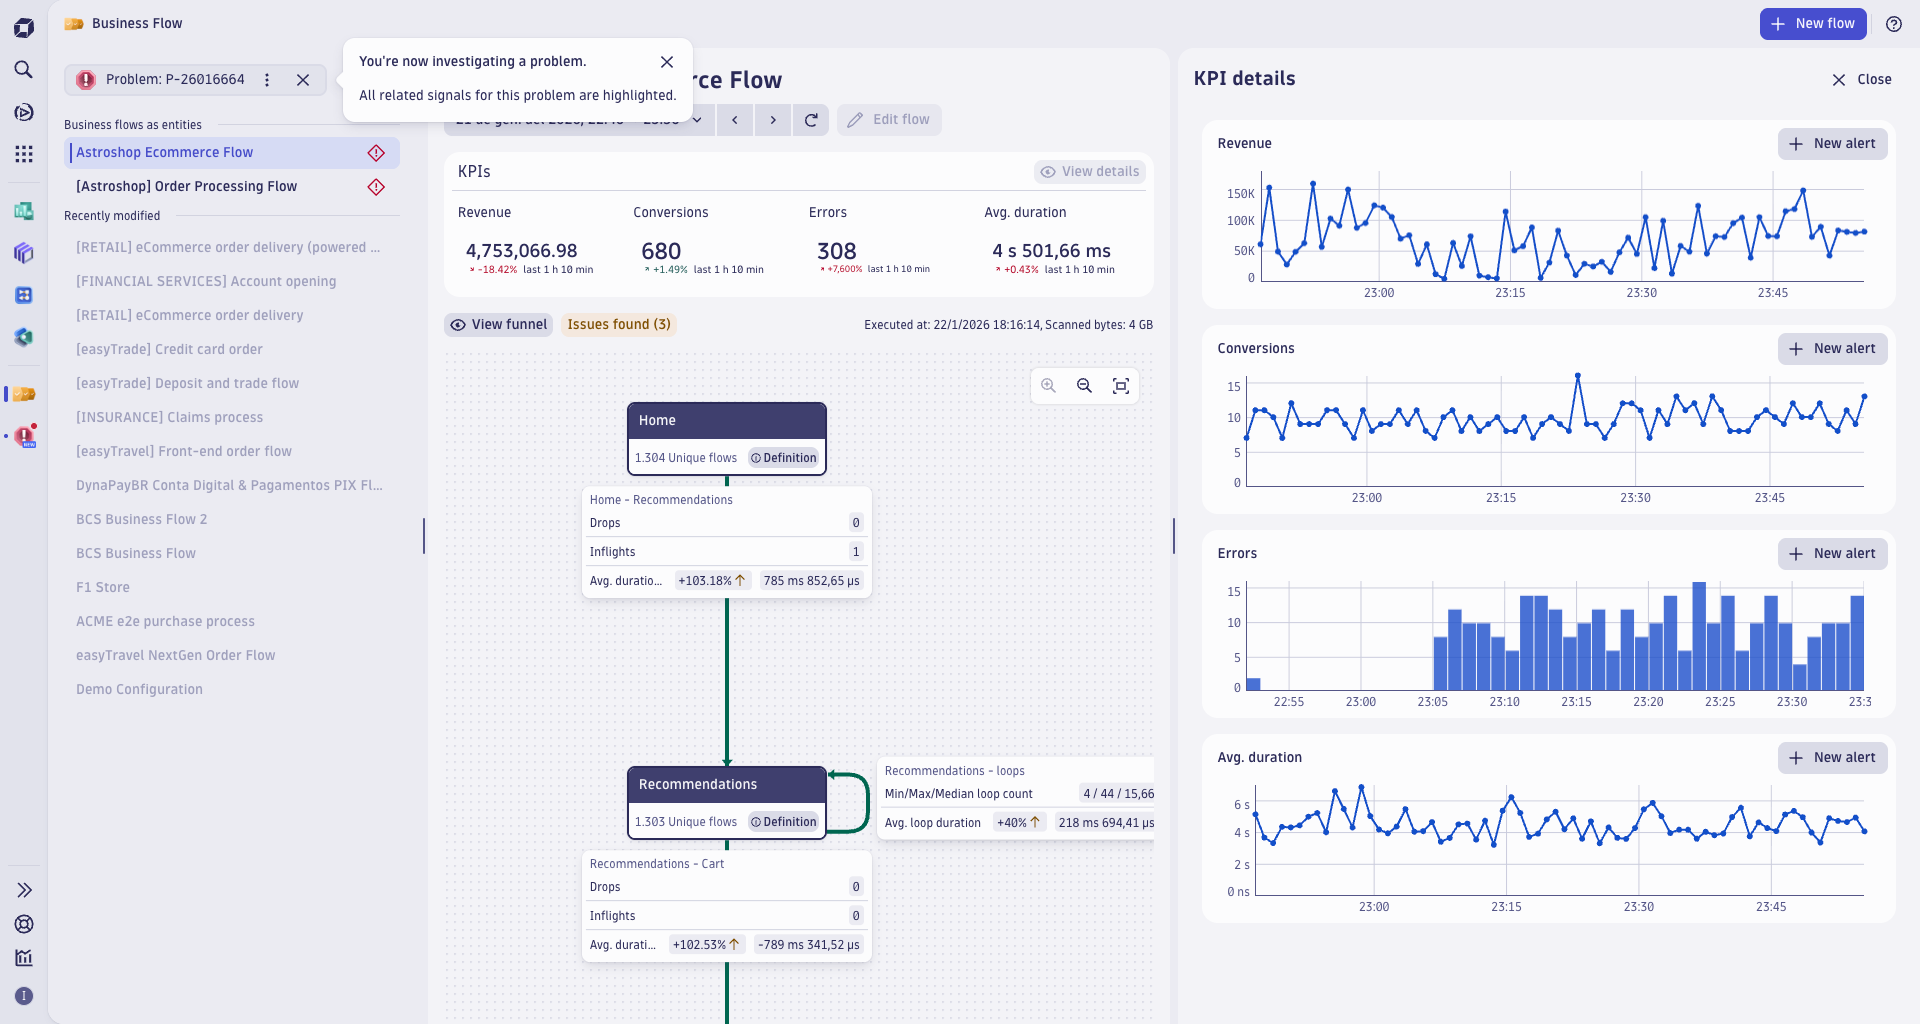
Task: Open the easyTrade Credit card order flow
Action: click(x=169, y=350)
